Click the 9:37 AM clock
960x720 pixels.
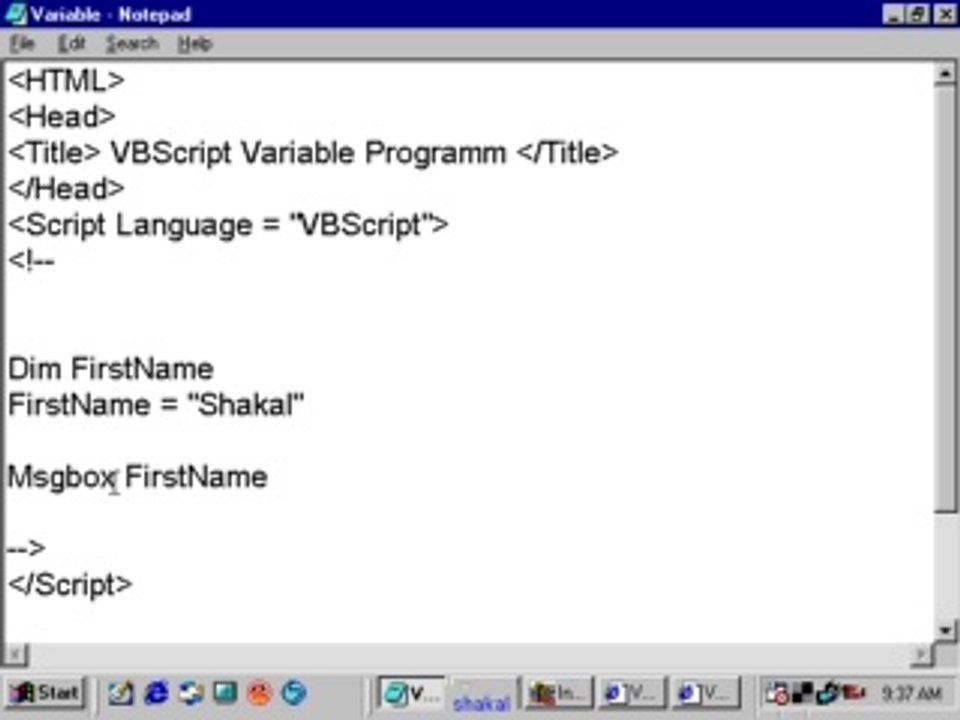pos(911,694)
